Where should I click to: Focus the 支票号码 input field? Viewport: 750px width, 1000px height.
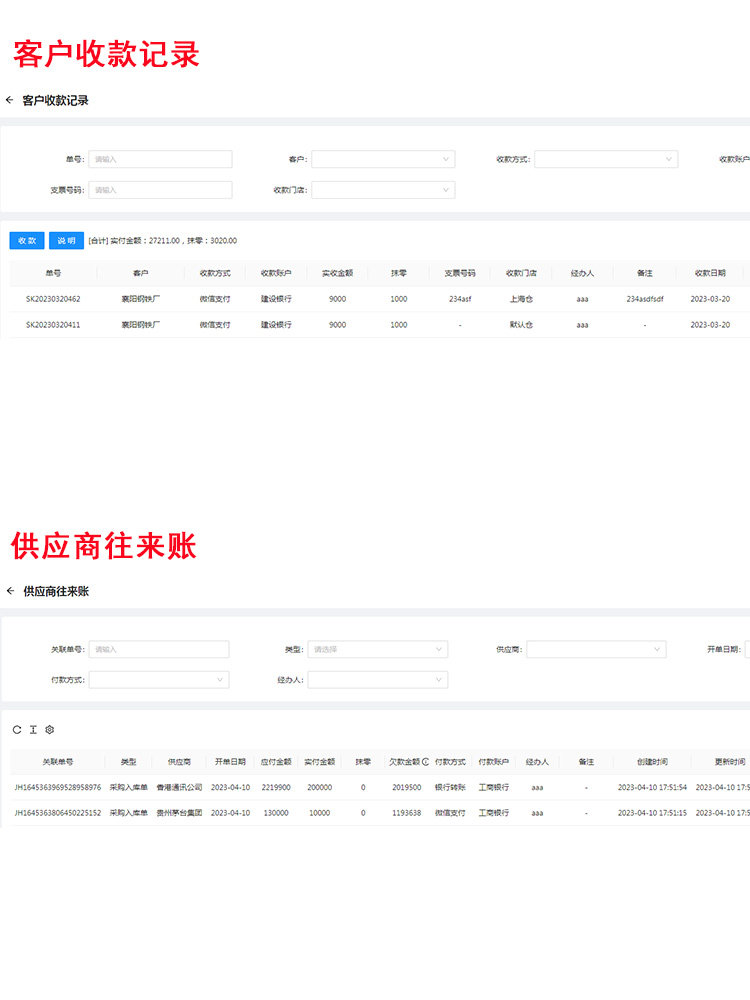[x=160, y=189]
